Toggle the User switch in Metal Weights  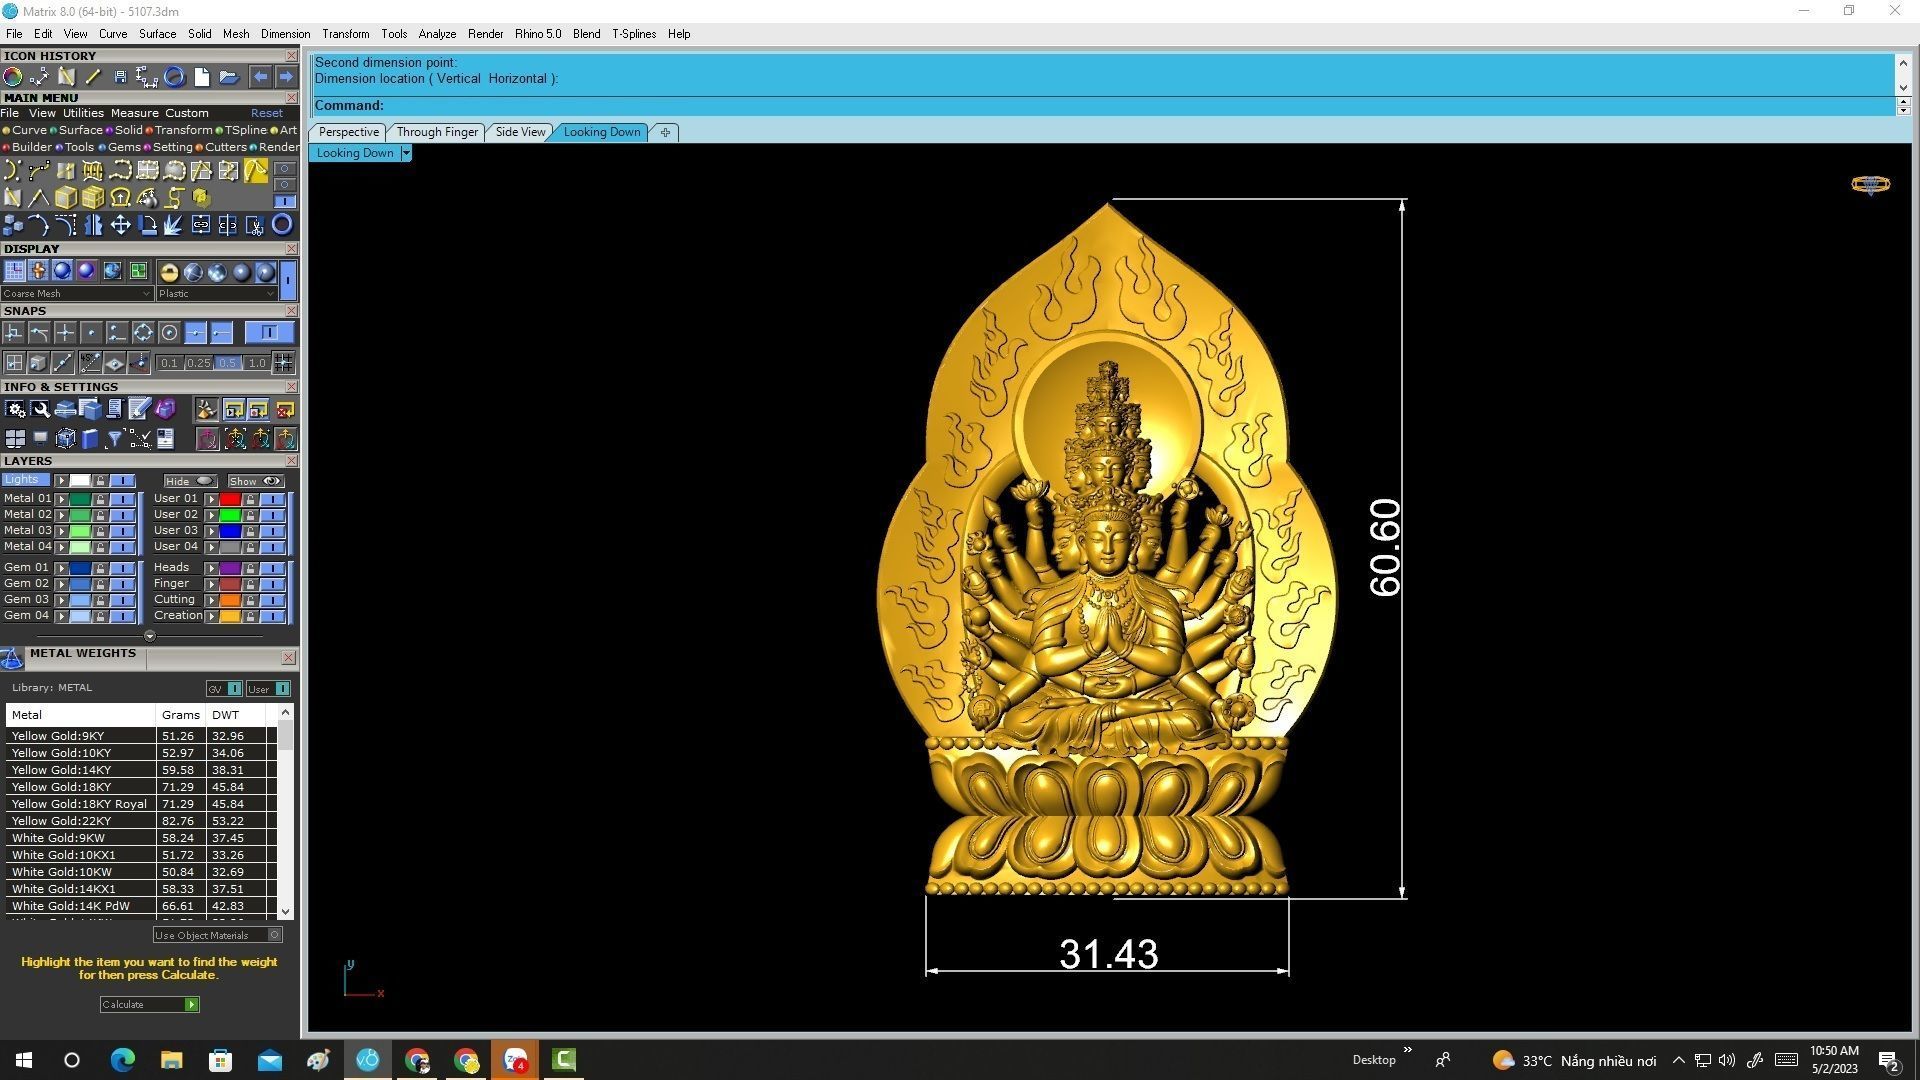(269, 689)
